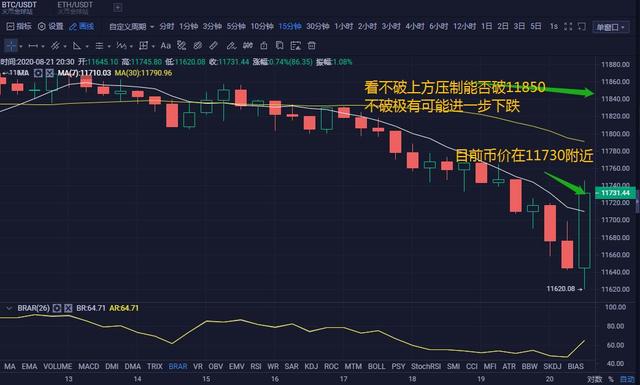Select the 1小时 interval
Viewport: 640px width, 385px height.
[343, 27]
